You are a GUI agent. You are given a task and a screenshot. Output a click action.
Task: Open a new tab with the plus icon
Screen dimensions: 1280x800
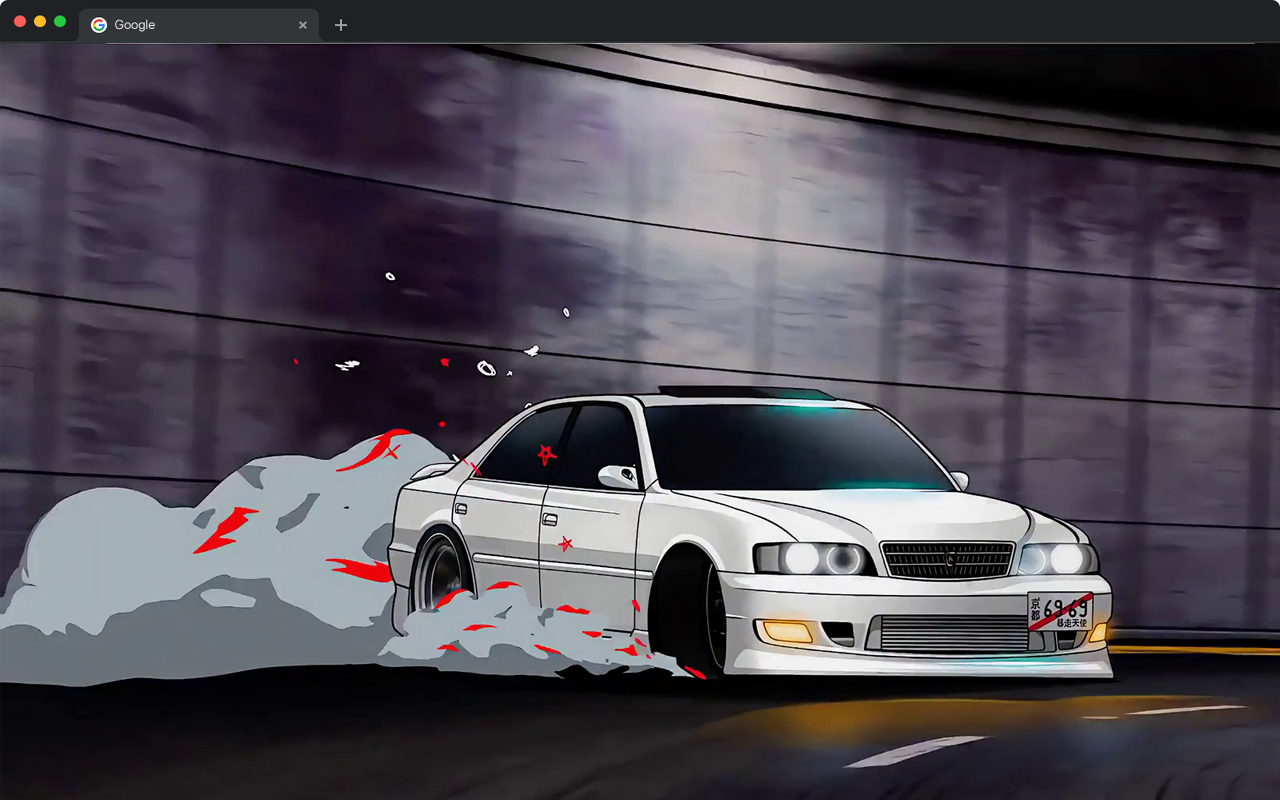point(340,24)
